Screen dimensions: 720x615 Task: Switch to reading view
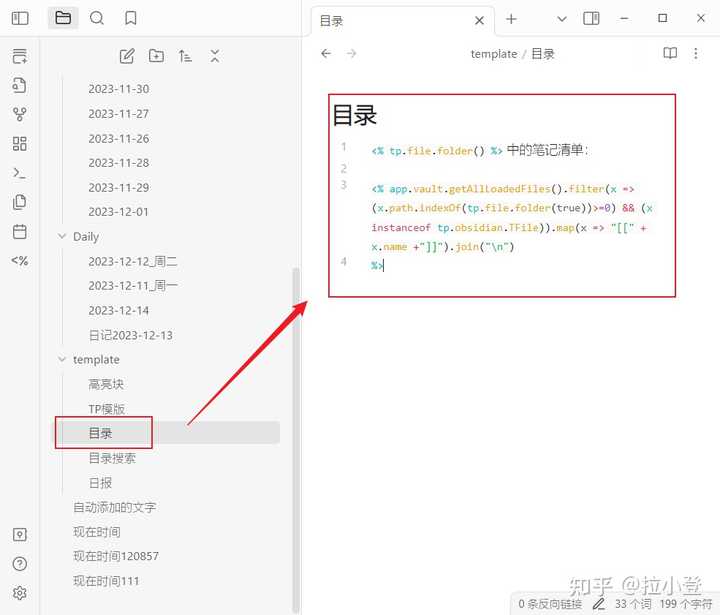point(670,54)
